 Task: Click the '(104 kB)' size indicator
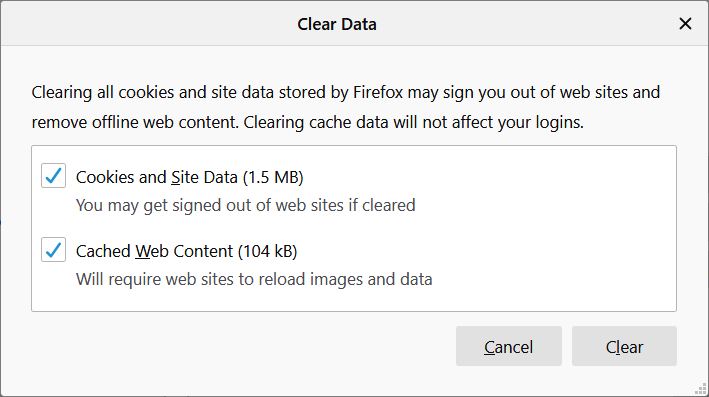[x=268, y=251]
